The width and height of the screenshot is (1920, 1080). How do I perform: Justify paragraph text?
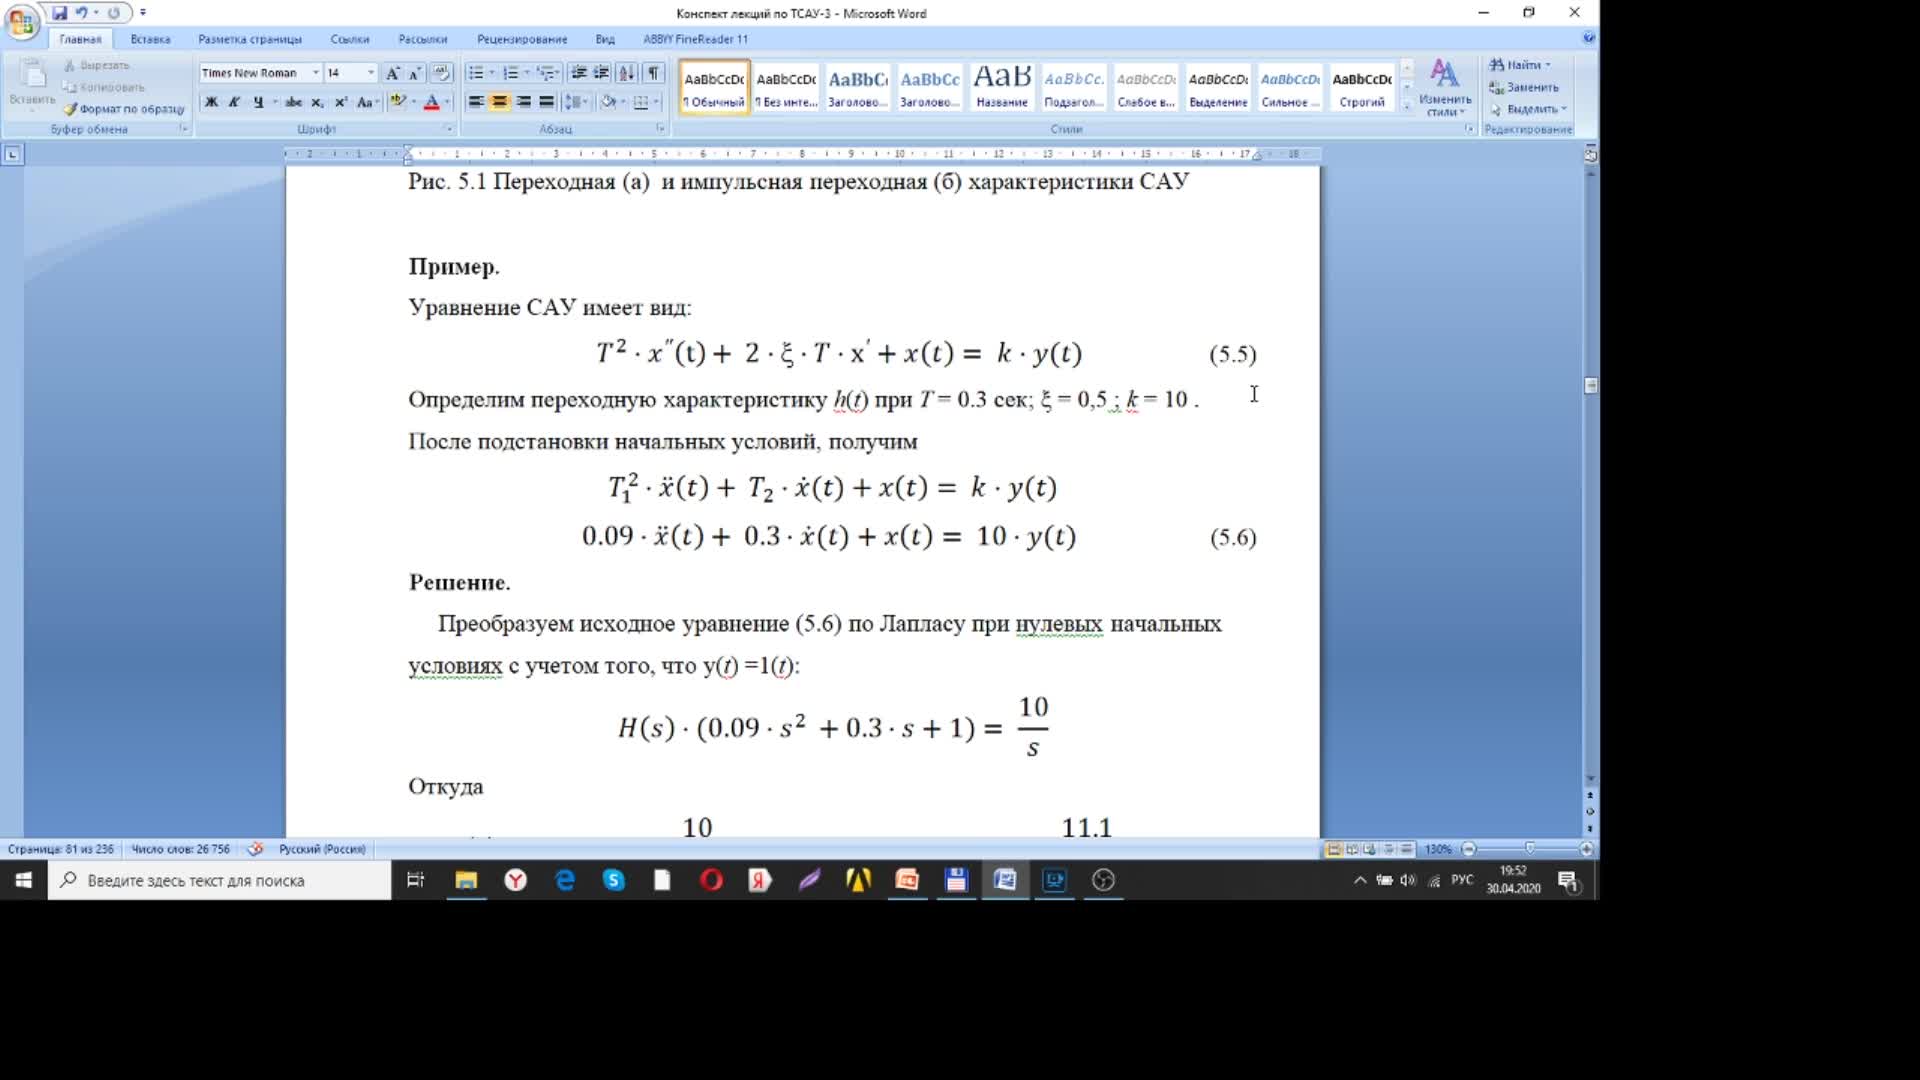[546, 102]
